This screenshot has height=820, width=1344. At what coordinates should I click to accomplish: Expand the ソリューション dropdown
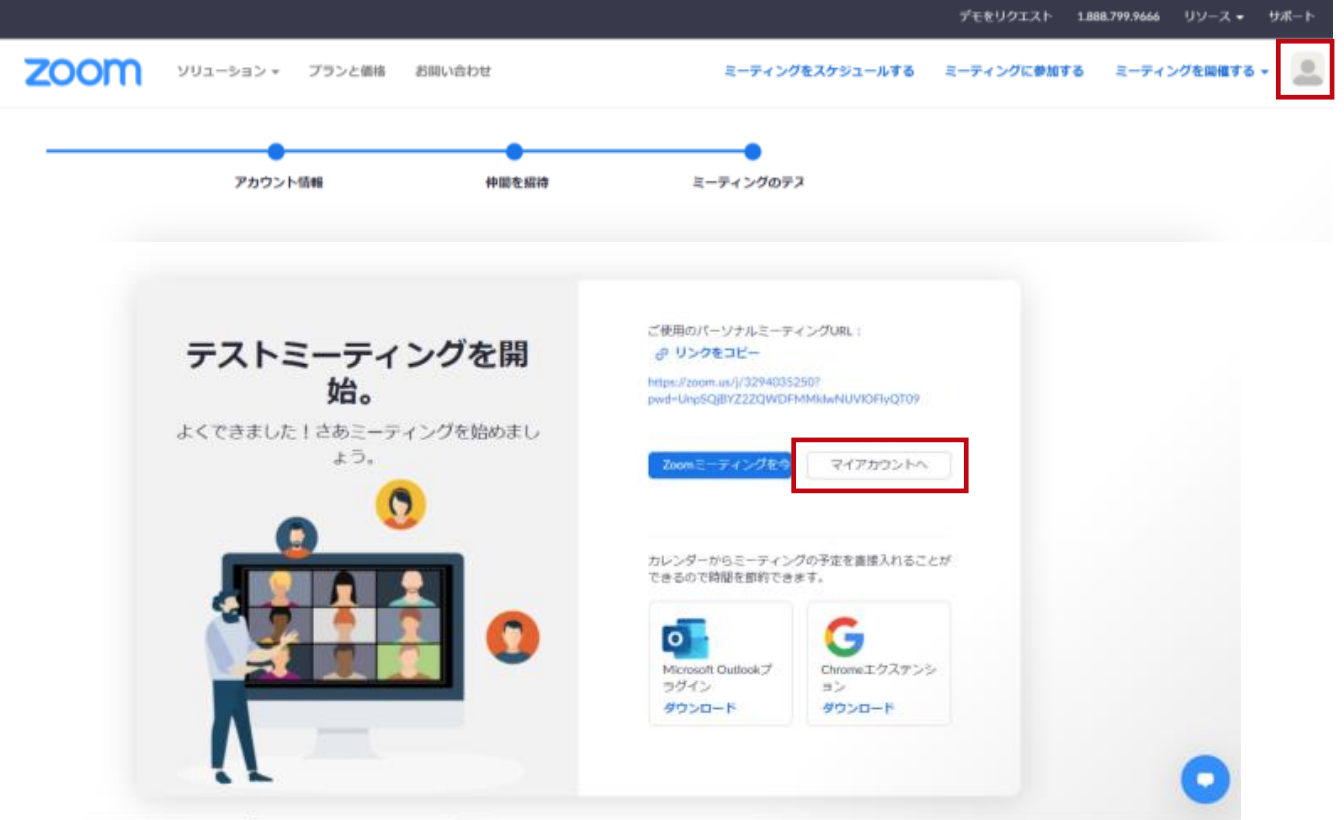(227, 72)
